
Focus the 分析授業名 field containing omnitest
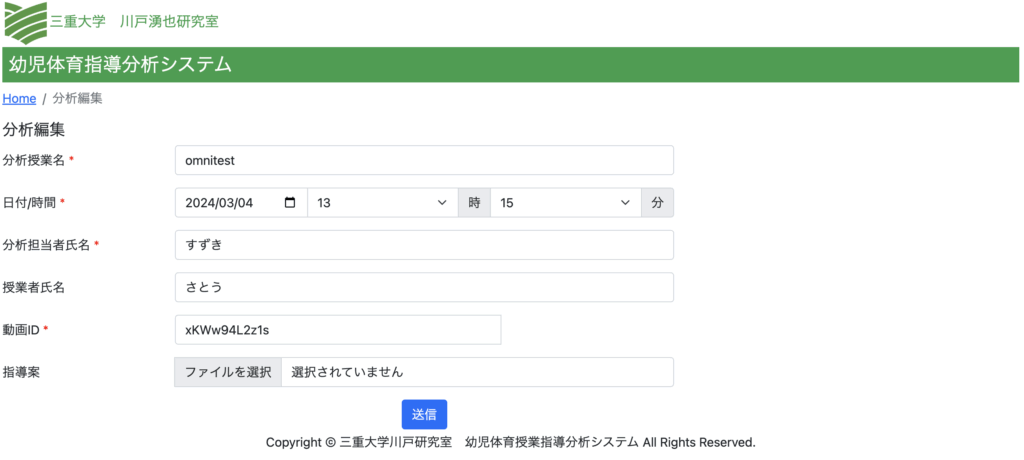423,161
